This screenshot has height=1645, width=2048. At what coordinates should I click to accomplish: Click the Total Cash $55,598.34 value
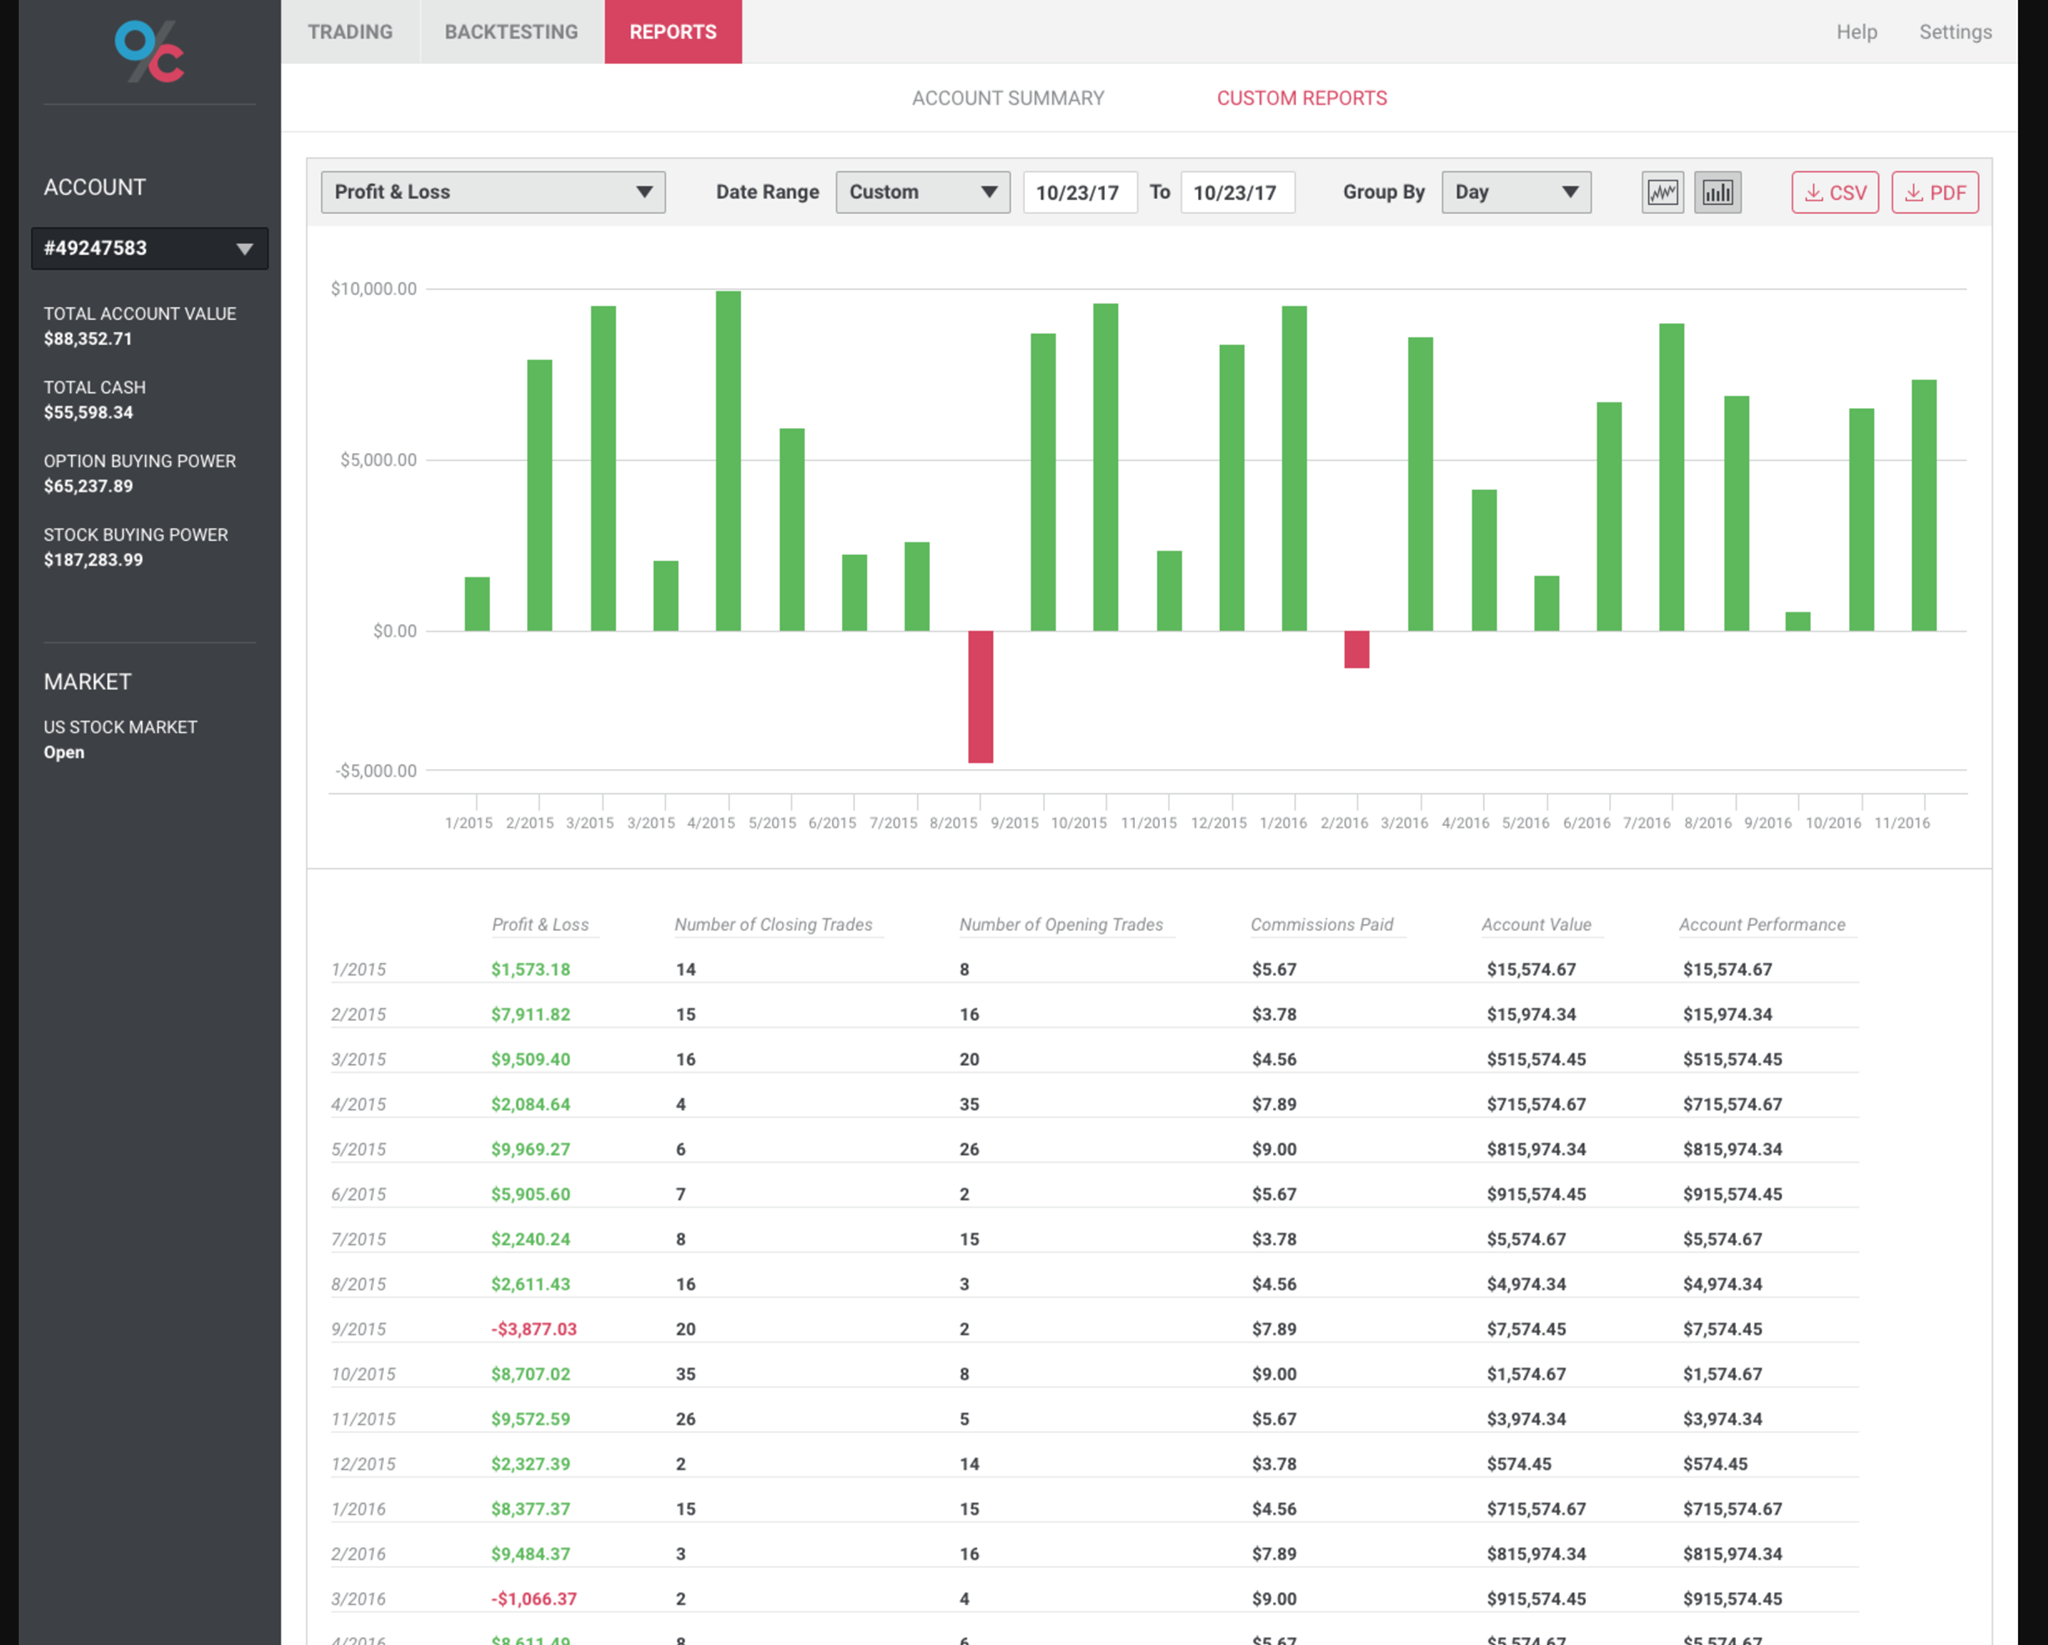point(88,412)
